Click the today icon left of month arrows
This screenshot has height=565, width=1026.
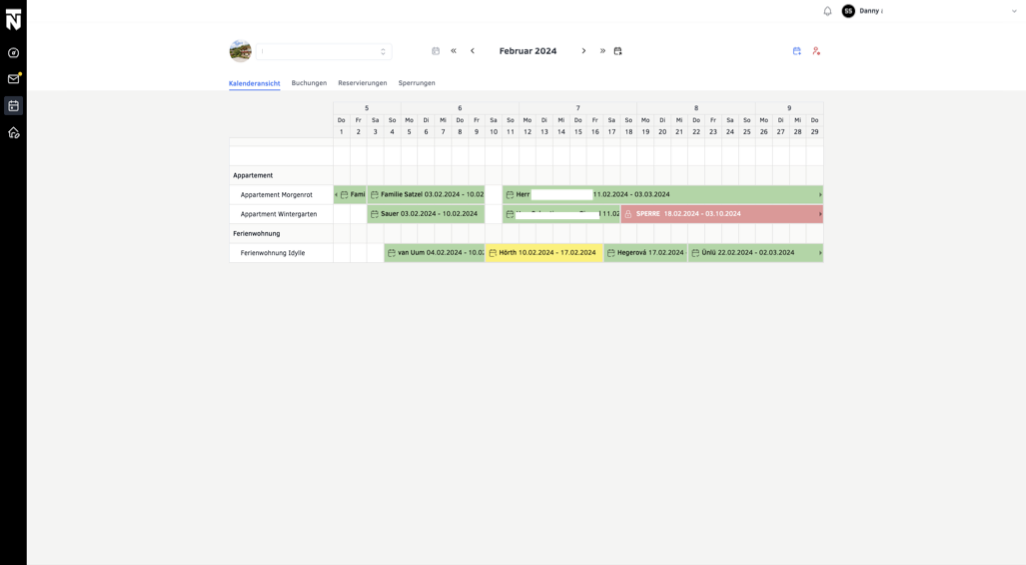click(x=436, y=51)
